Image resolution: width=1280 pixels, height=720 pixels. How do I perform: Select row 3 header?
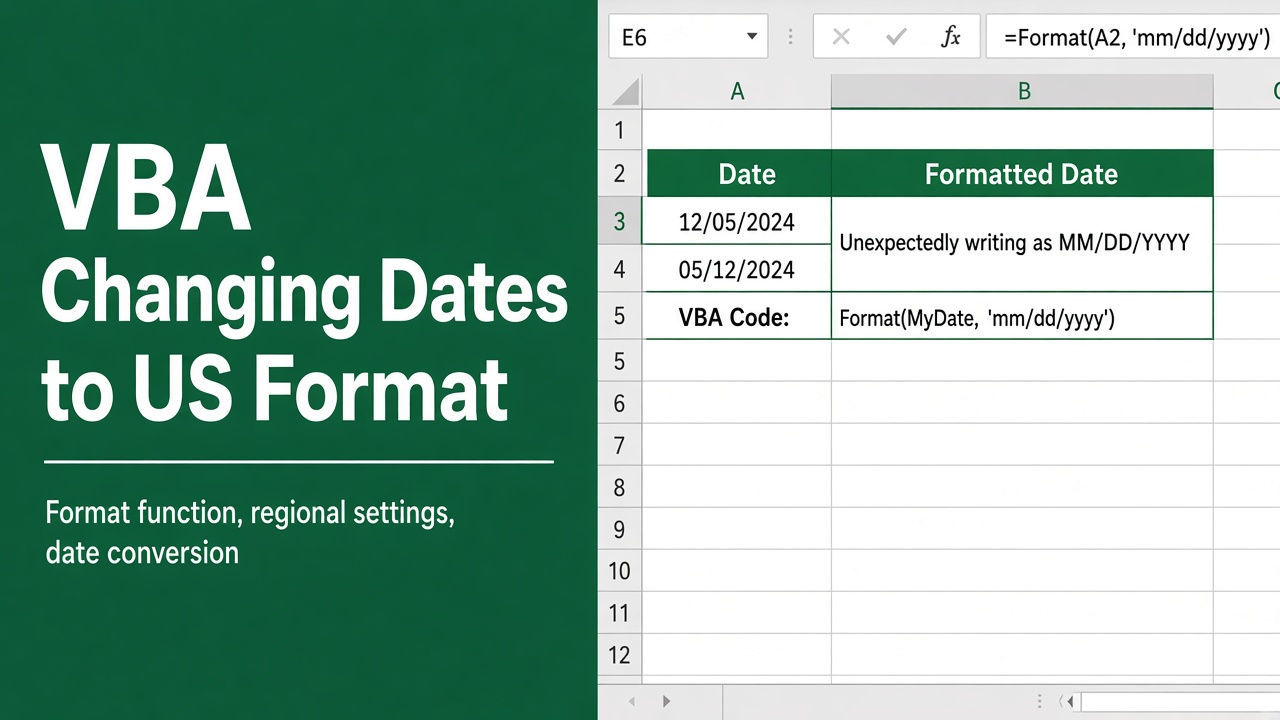(620, 221)
